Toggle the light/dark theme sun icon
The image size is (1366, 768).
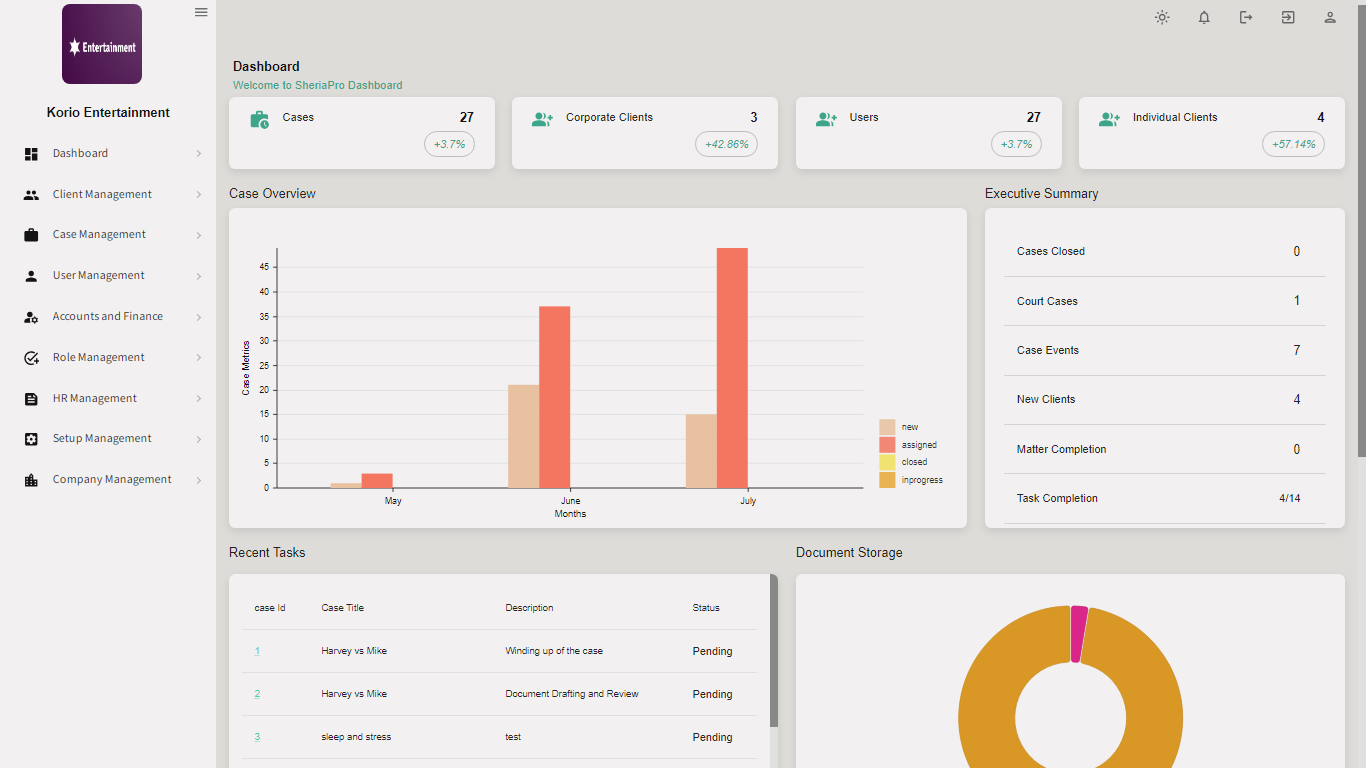point(1162,17)
